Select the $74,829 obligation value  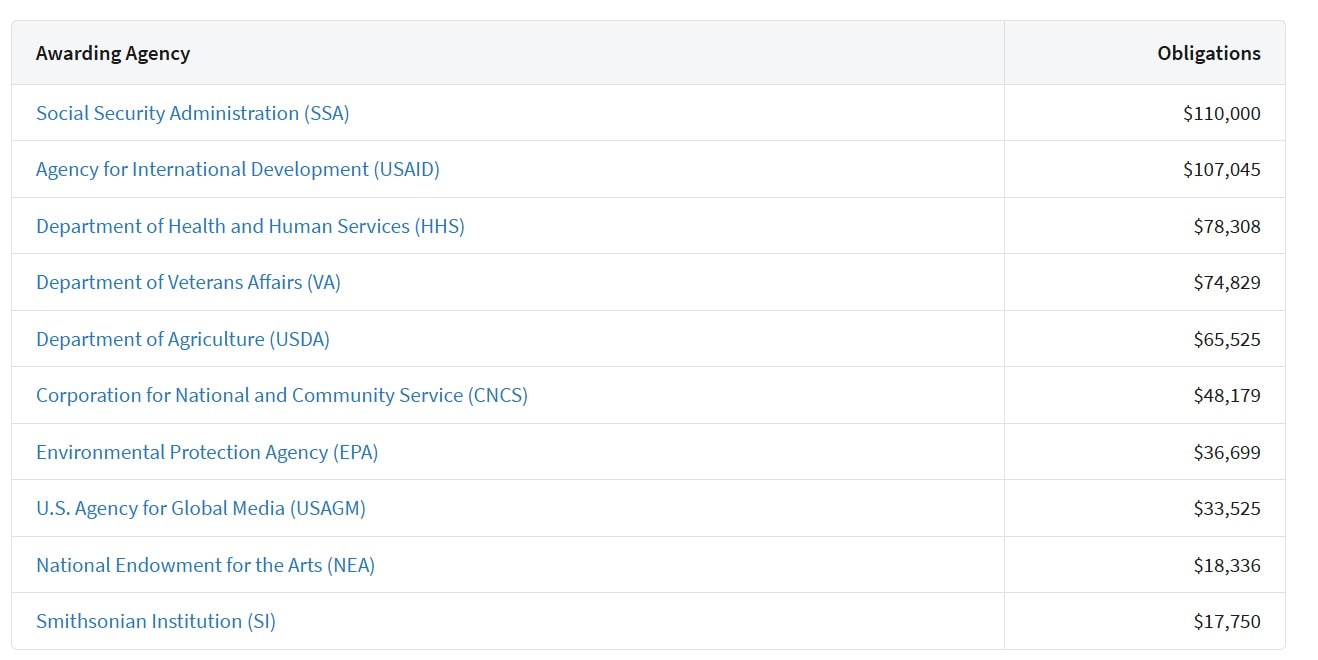pyautogui.click(x=1227, y=282)
